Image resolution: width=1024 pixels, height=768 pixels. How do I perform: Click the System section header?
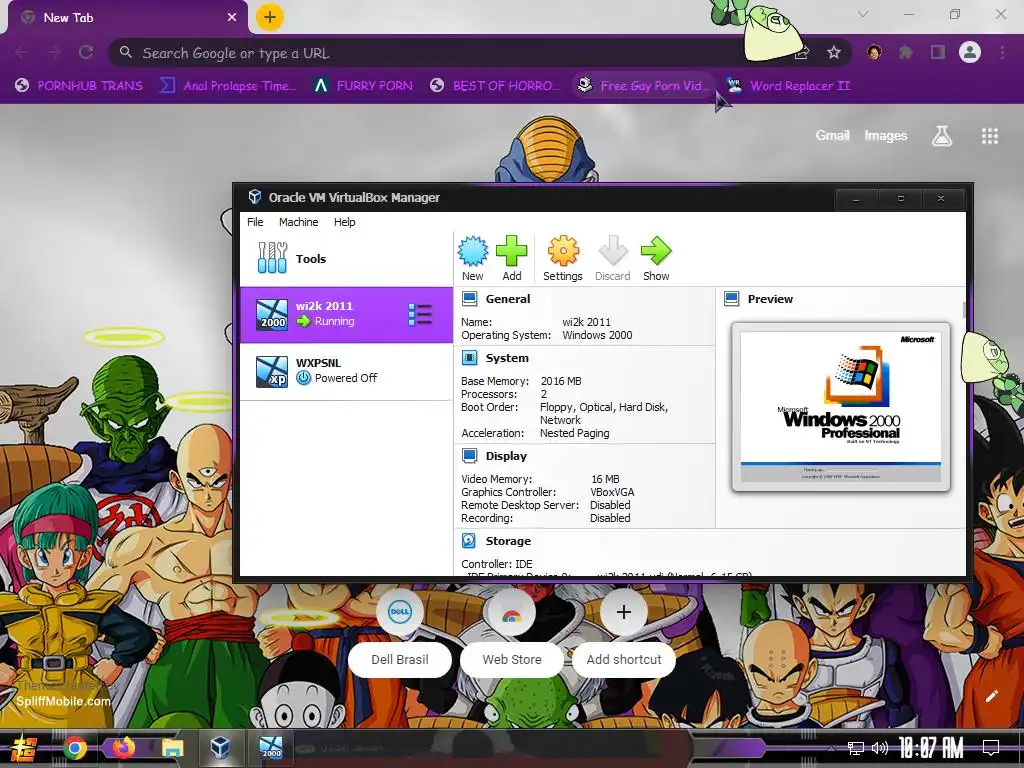[507, 358]
